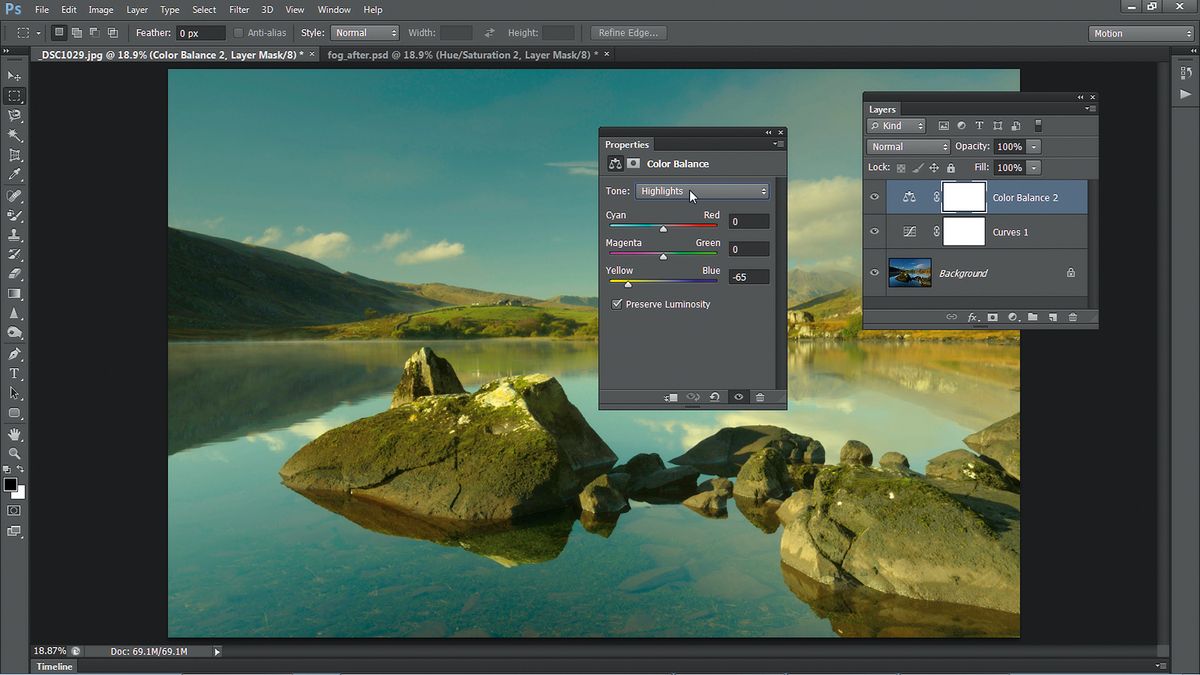Select the Crop tool
Screen dimensions: 1200x675
pos(14,154)
